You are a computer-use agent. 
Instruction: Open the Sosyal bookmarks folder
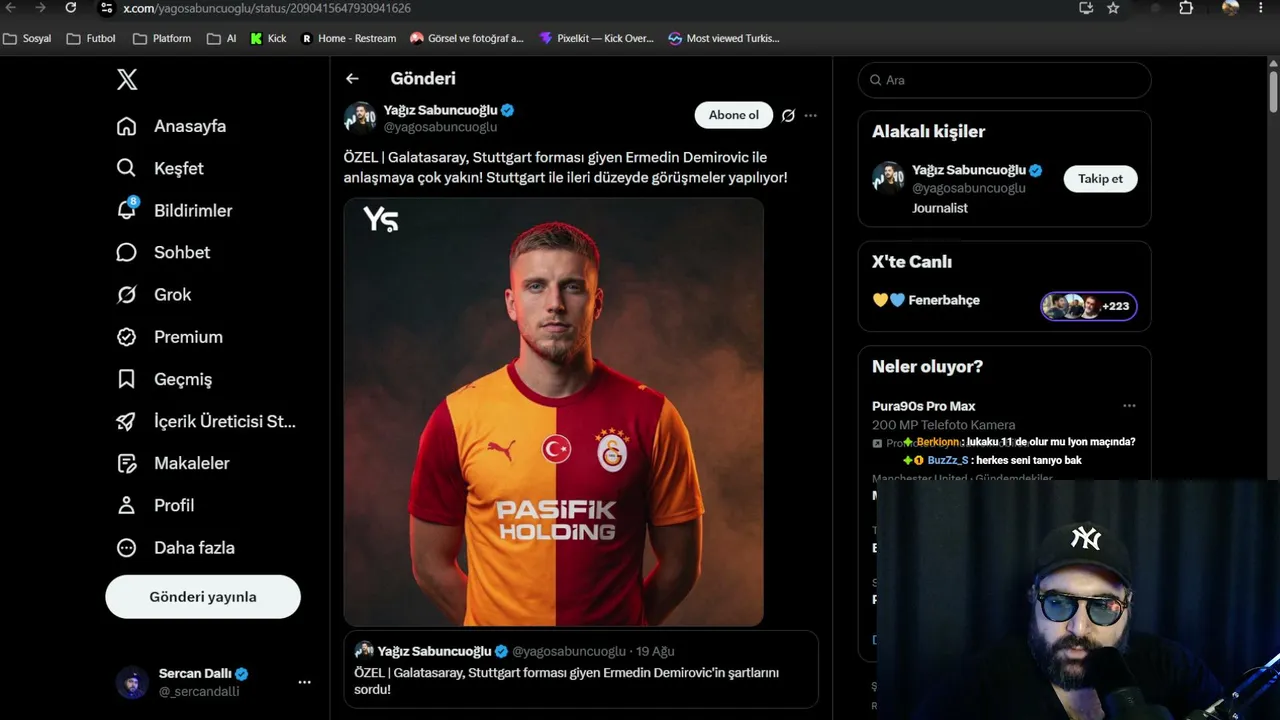point(28,39)
